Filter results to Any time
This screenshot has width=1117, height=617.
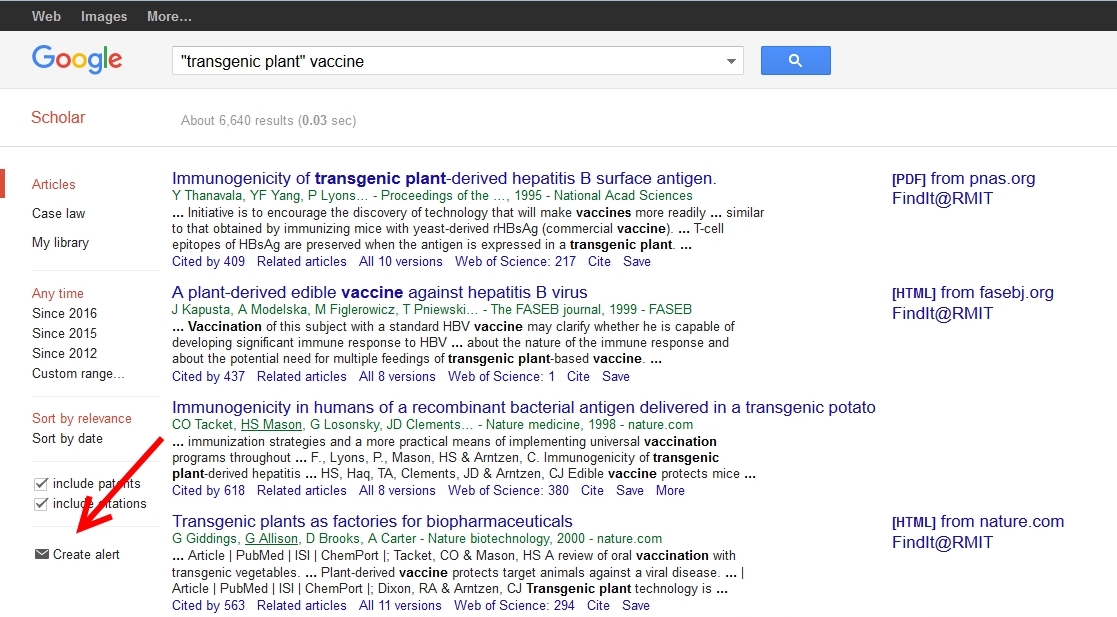pos(58,294)
